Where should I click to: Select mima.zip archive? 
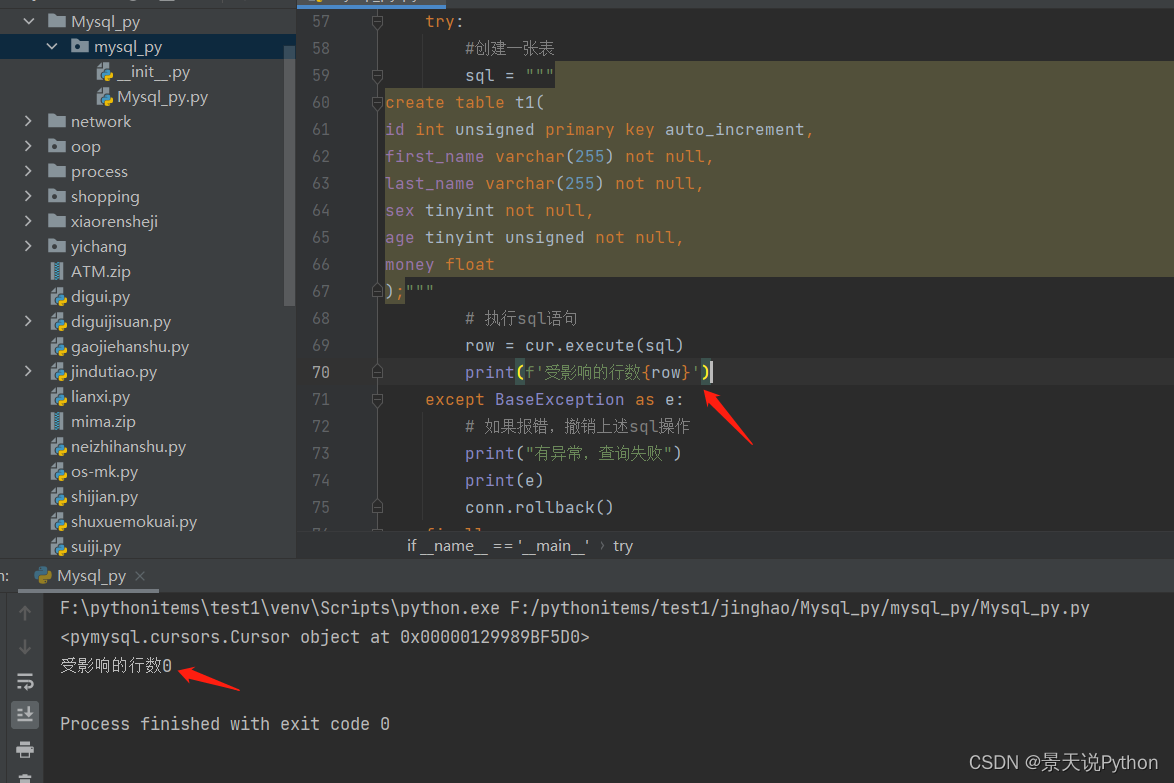point(103,421)
